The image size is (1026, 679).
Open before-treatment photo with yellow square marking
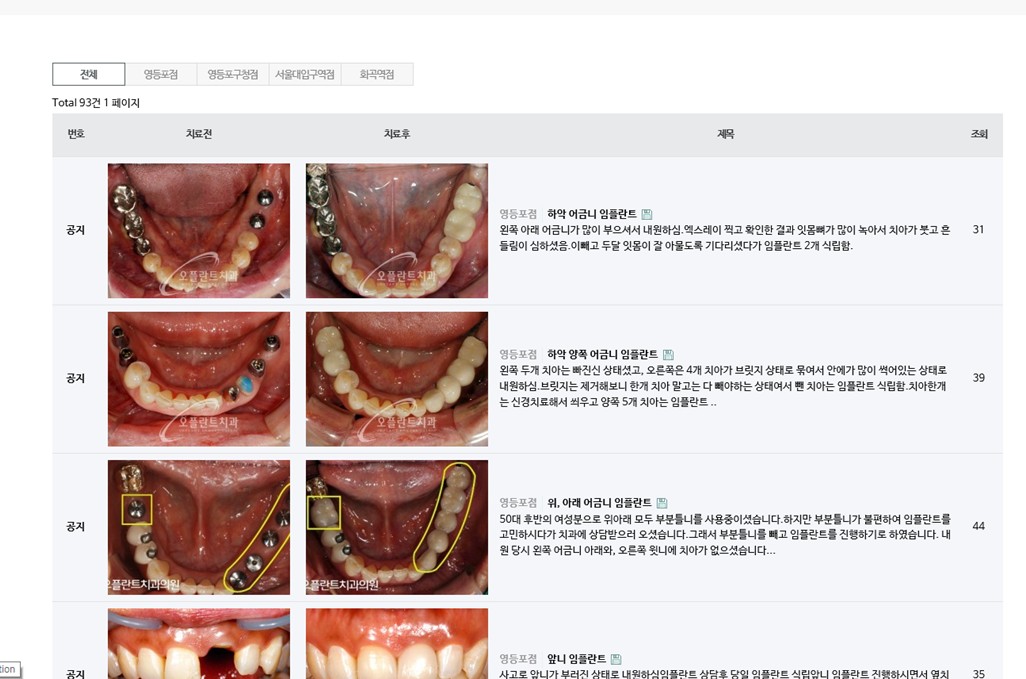click(199, 526)
